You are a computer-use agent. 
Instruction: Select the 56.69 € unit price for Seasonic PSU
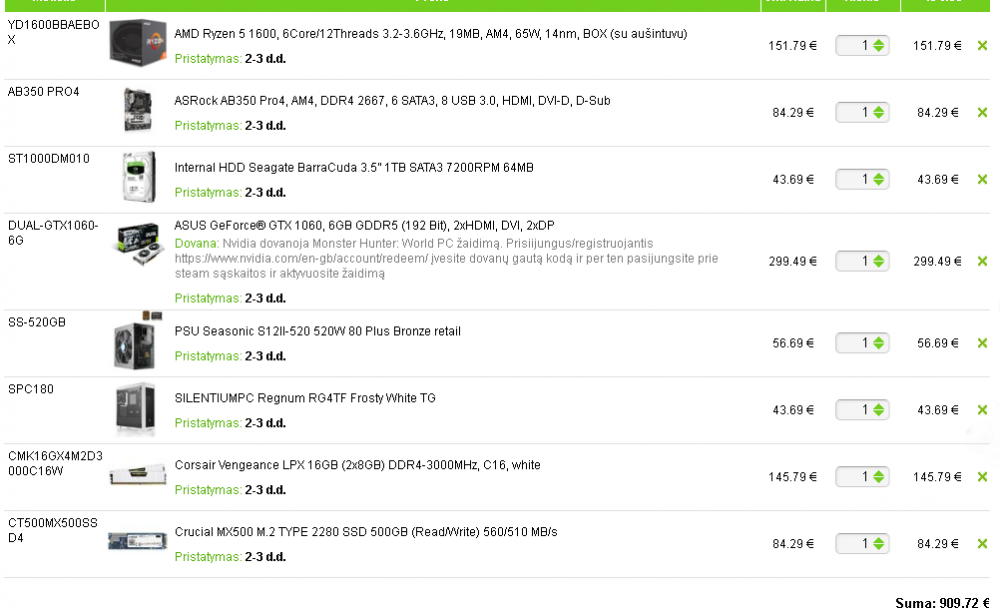click(793, 343)
